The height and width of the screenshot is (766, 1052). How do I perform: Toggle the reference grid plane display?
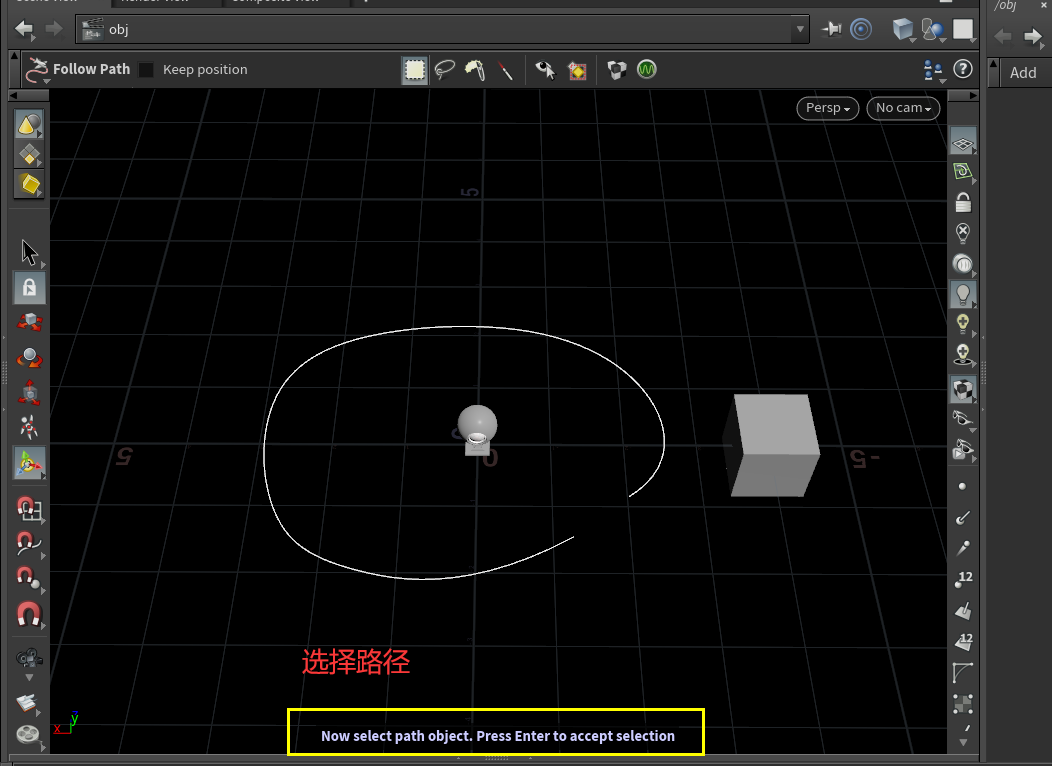pyautogui.click(x=963, y=142)
